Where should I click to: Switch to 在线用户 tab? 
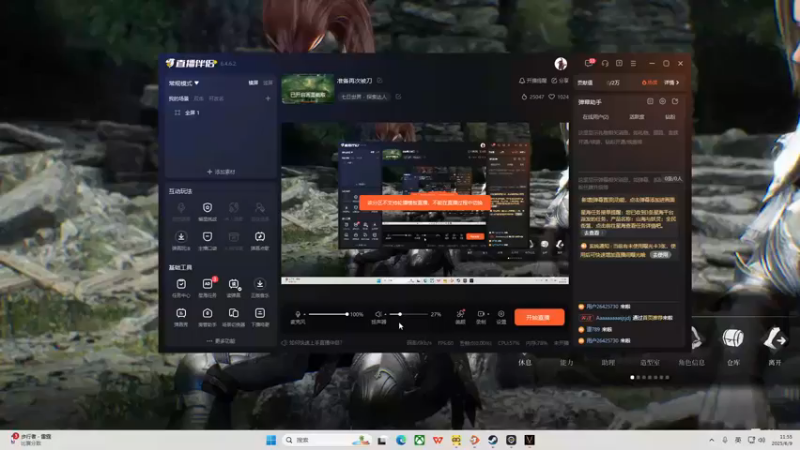595,117
